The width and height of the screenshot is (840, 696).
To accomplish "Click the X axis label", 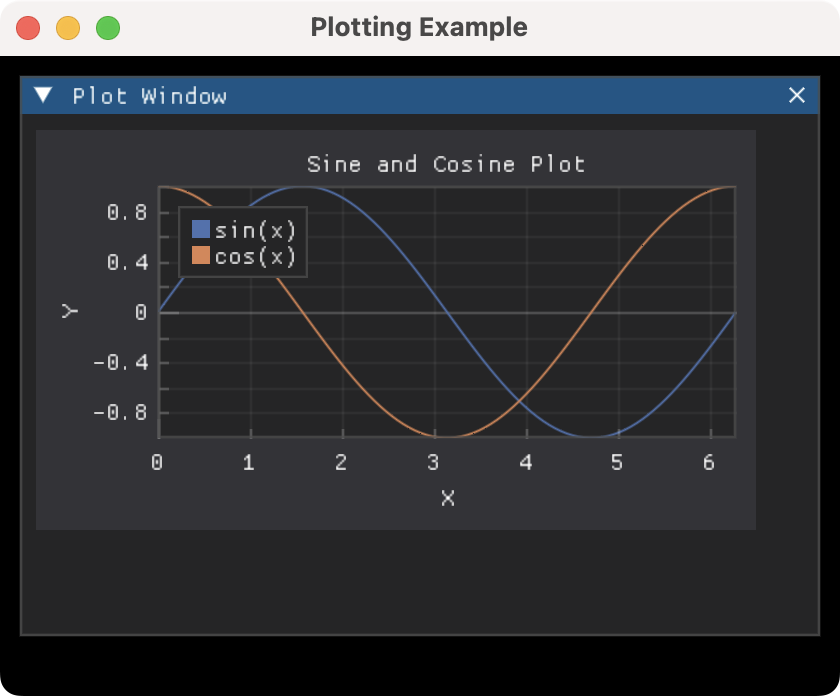I will 447,498.
